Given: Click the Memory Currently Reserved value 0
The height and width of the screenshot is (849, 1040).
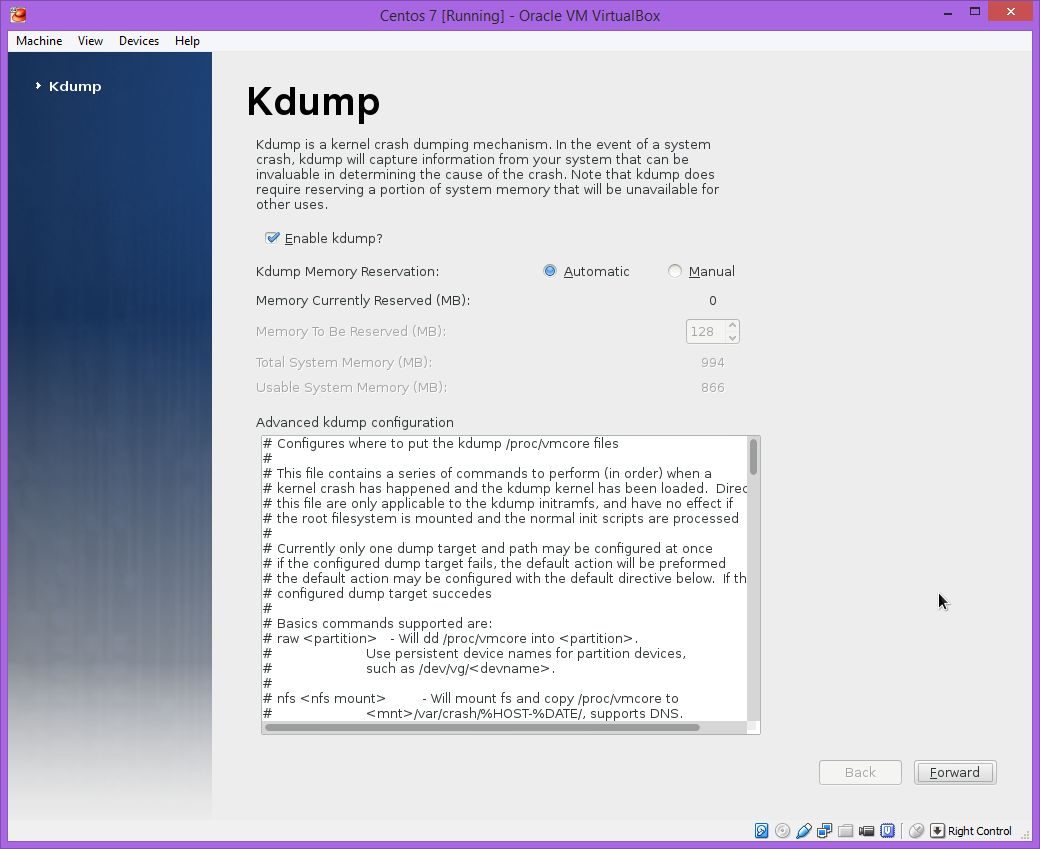Looking at the screenshot, I should [712, 300].
